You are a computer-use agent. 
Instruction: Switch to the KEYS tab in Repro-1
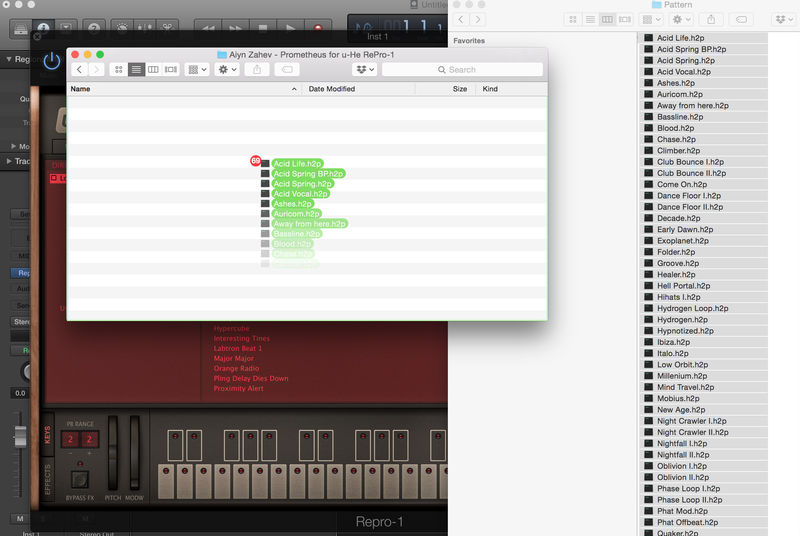tap(47, 435)
